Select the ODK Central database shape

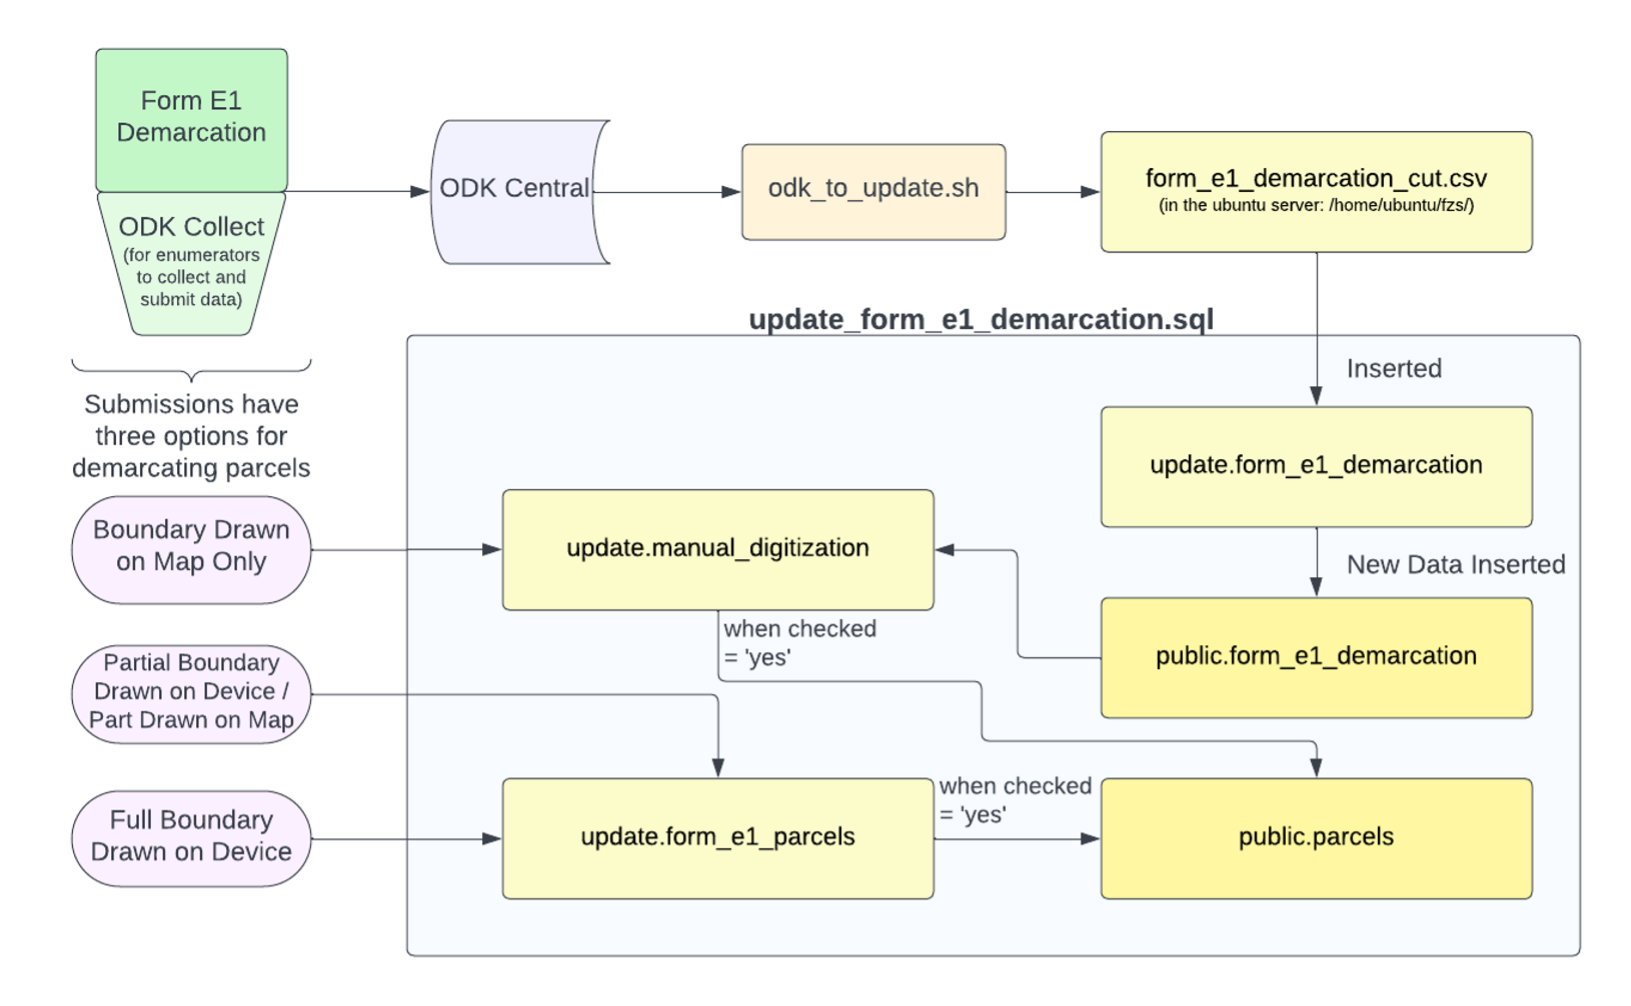tap(519, 191)
